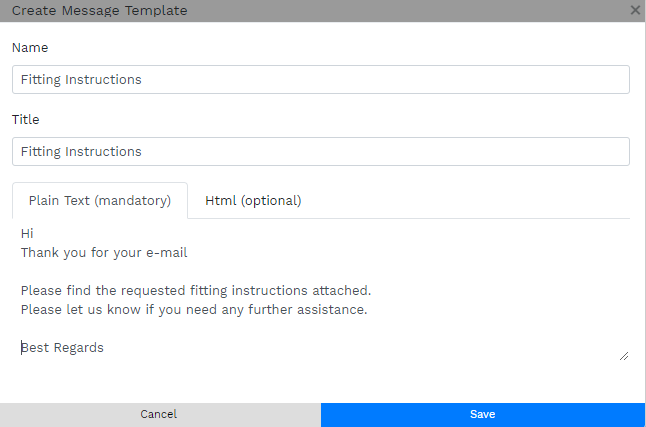646x427 pixels.
Task: Click the word "attached" in the message
Action: [340, 290]
